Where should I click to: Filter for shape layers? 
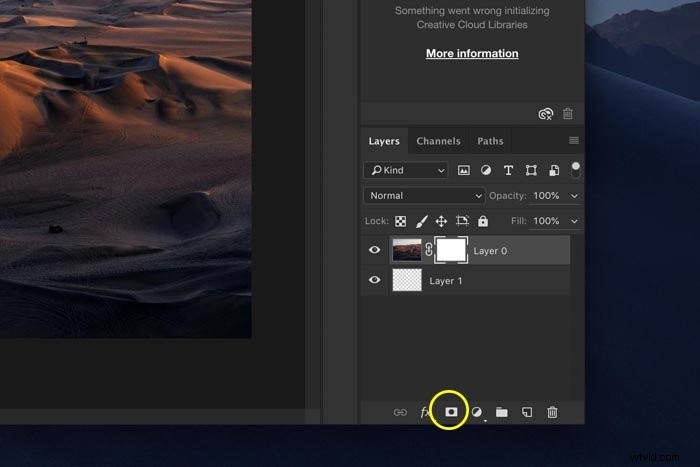pyautogui.click(x=531, y=170)
